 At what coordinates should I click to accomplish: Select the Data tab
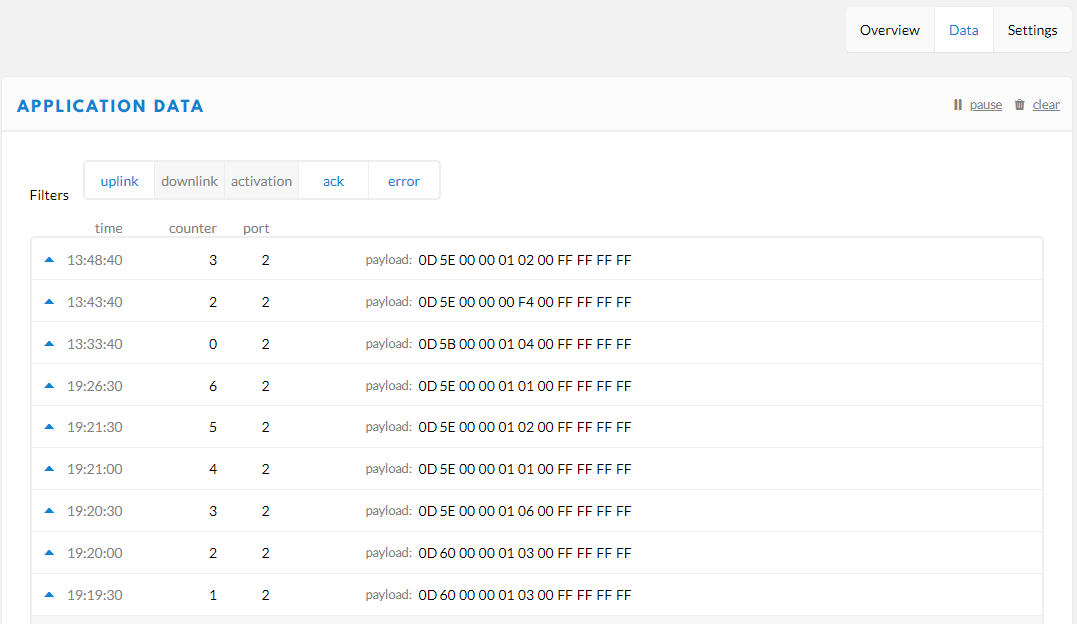point(963,30)
